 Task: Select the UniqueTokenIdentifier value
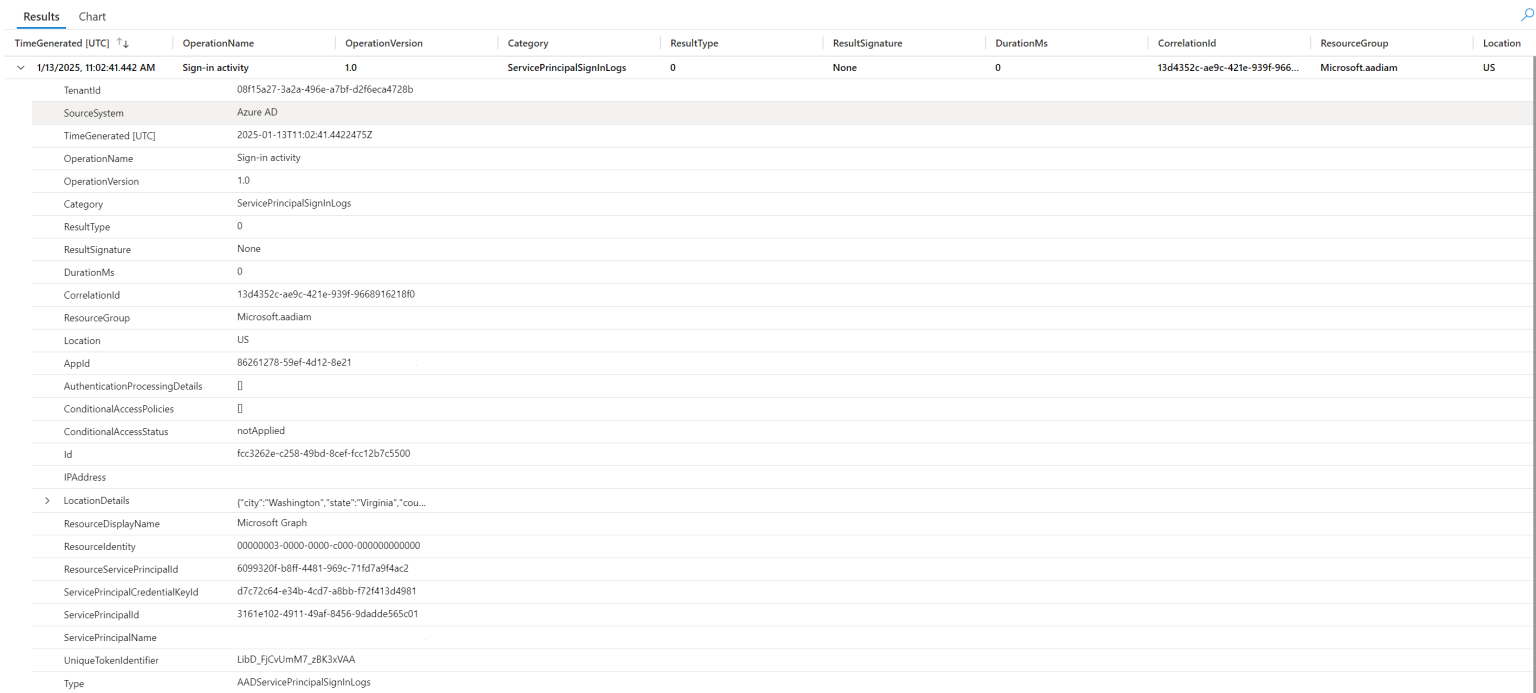(296, 660)
